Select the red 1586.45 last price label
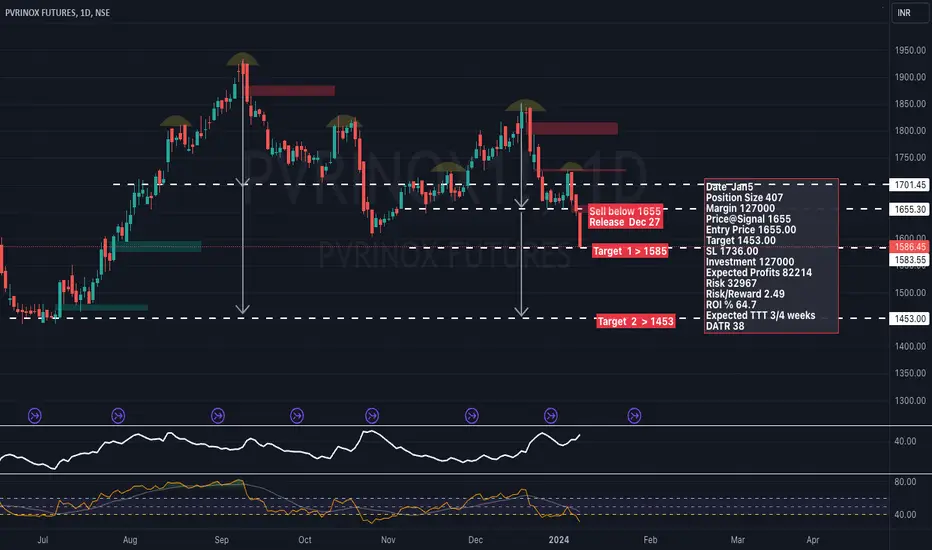This screenshot has height=550, width=932. click(x=909, y=247)
